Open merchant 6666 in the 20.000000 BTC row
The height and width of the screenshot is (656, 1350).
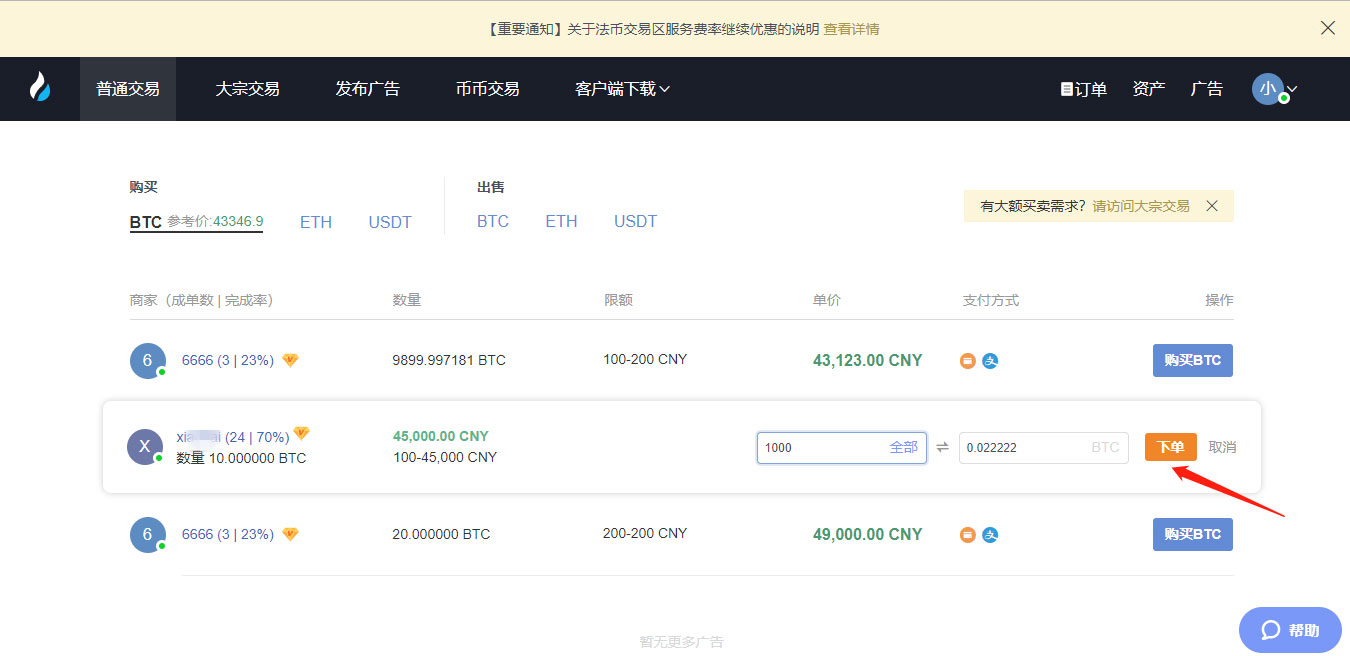pyautogui.click(x=228, y=534)
